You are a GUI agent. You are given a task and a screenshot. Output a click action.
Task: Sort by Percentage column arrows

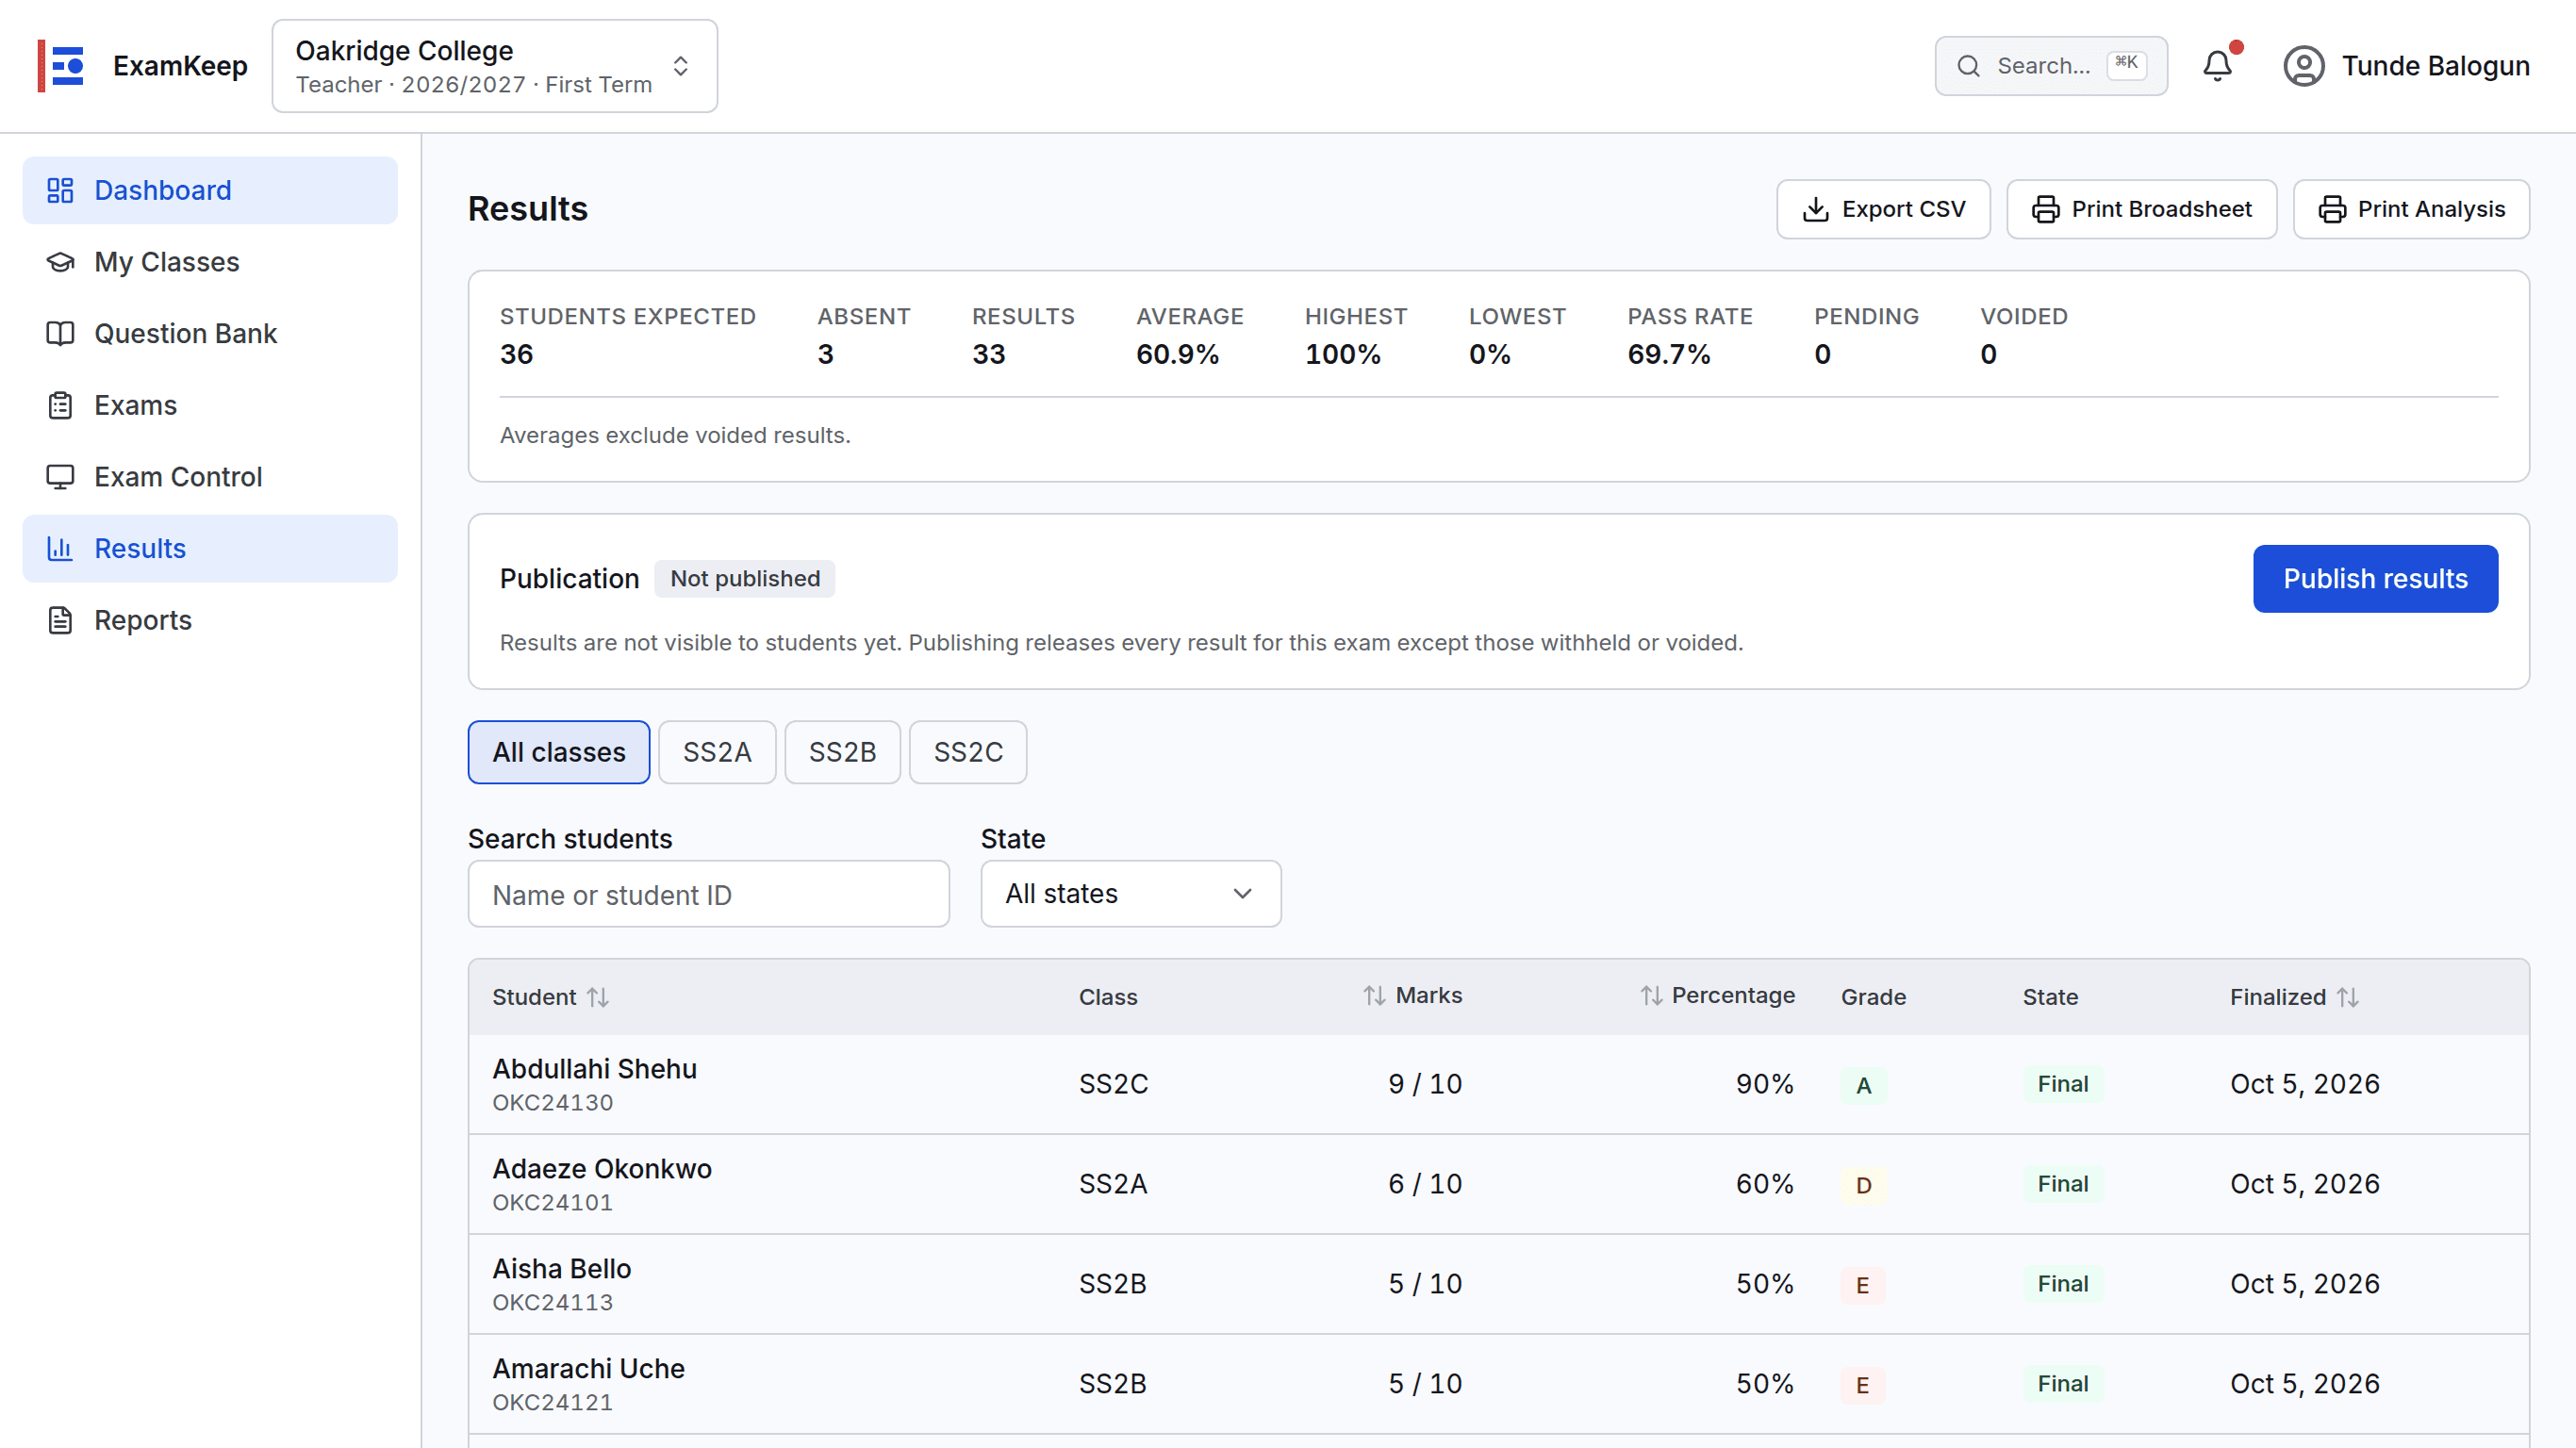1651,995
